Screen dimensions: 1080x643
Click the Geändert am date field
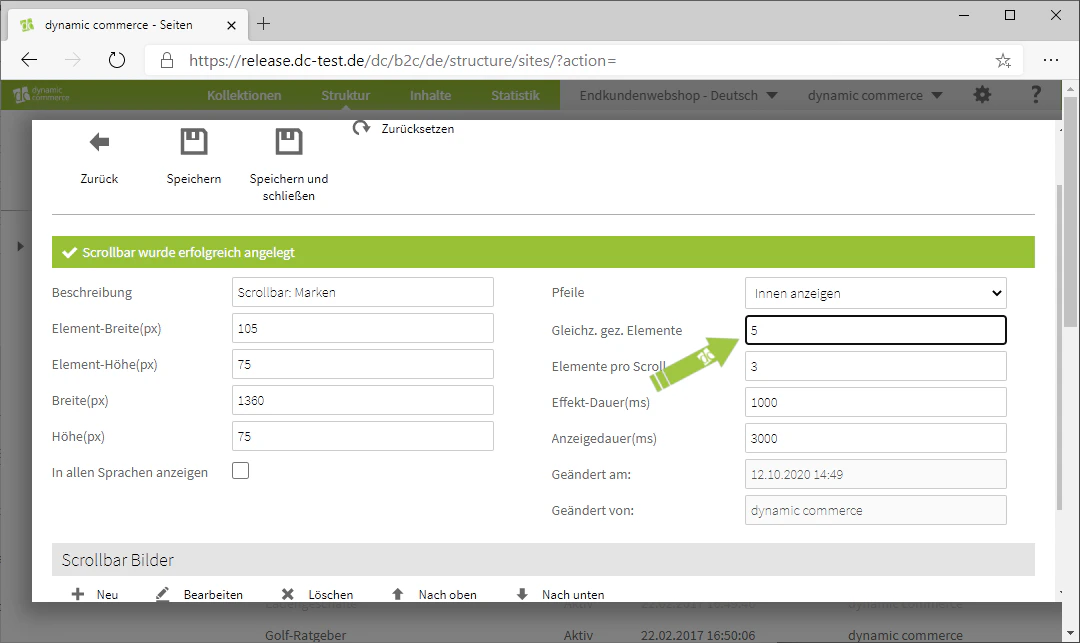click(x=875, y=474)
